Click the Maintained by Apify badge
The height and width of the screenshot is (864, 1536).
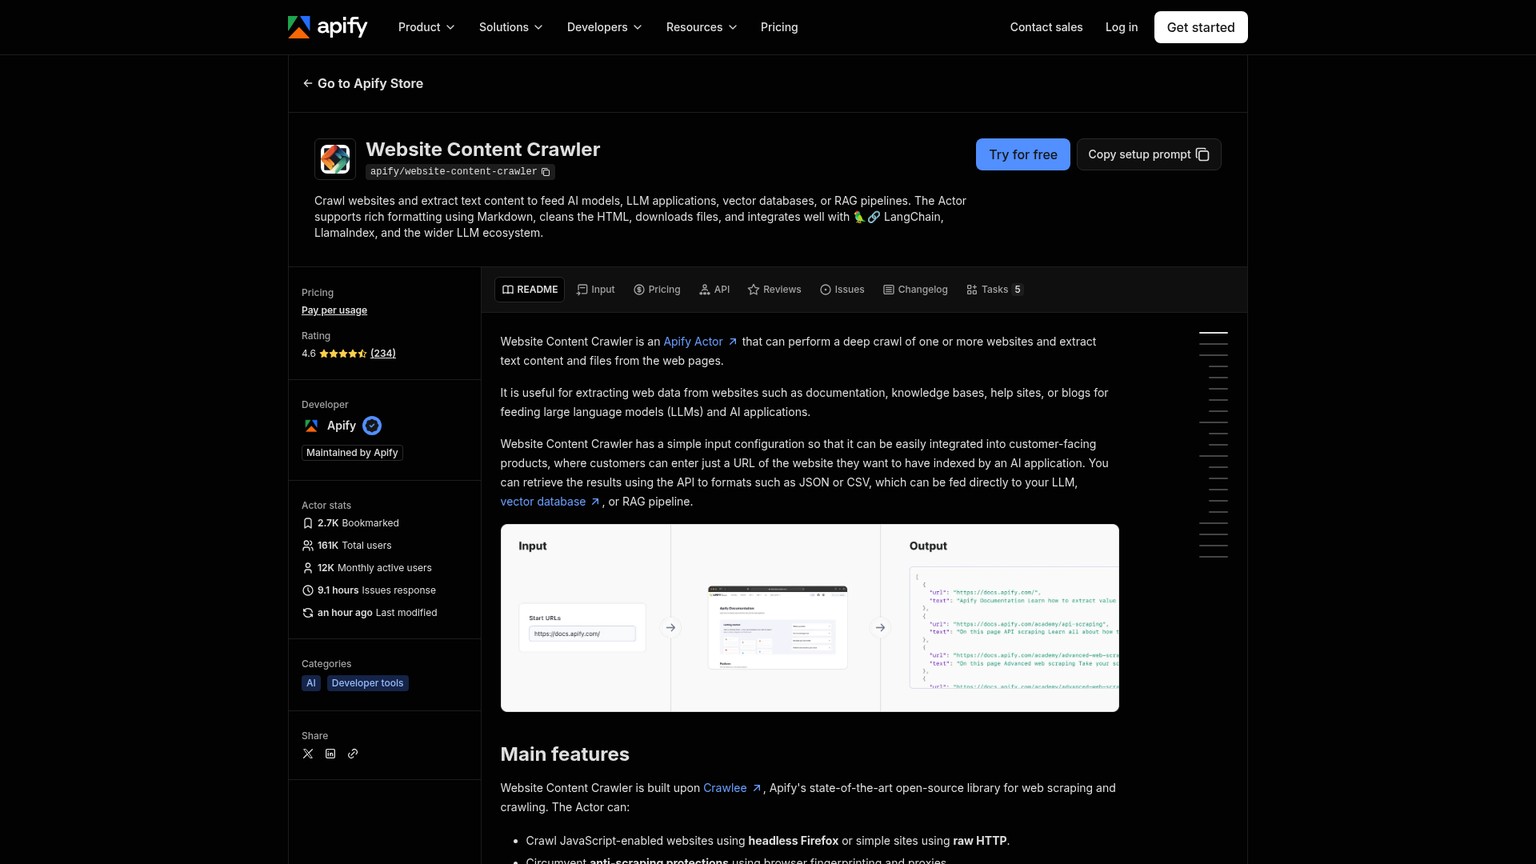coord(352,453)
